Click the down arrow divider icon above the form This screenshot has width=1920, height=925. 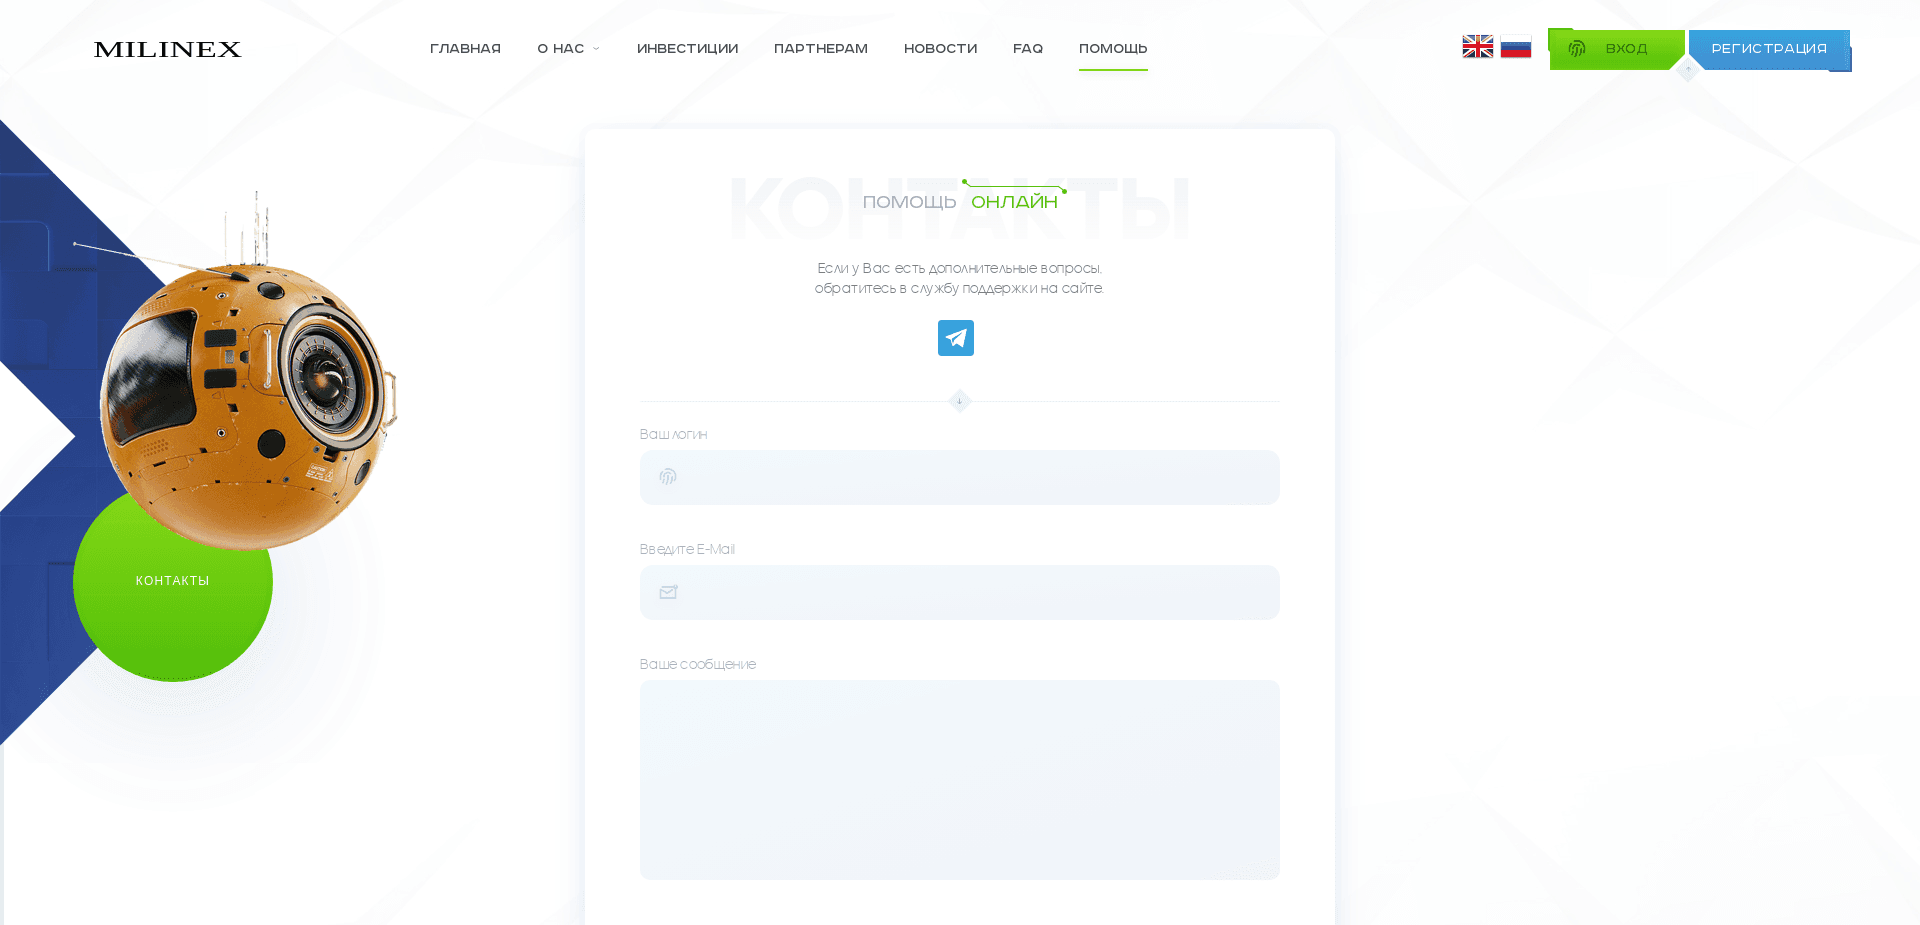(x=959, y=401)
